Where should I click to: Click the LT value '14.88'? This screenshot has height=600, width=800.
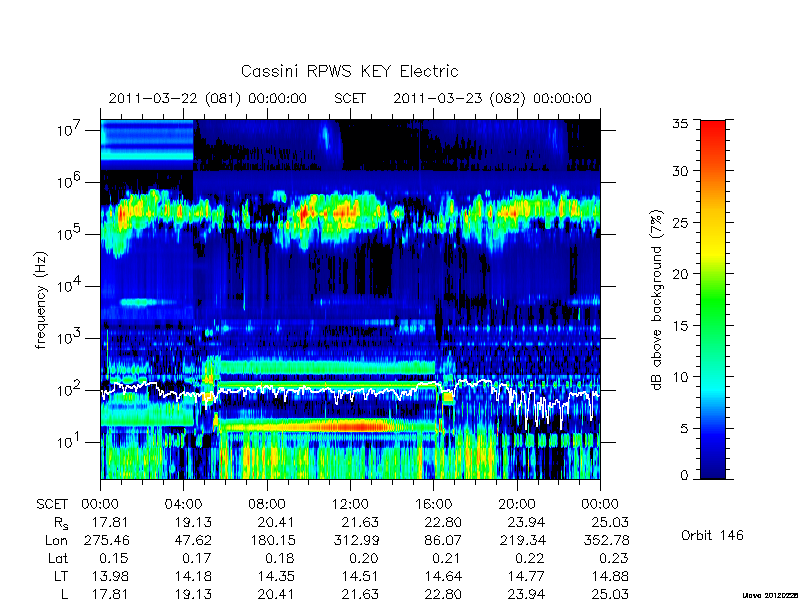point(610,576)
